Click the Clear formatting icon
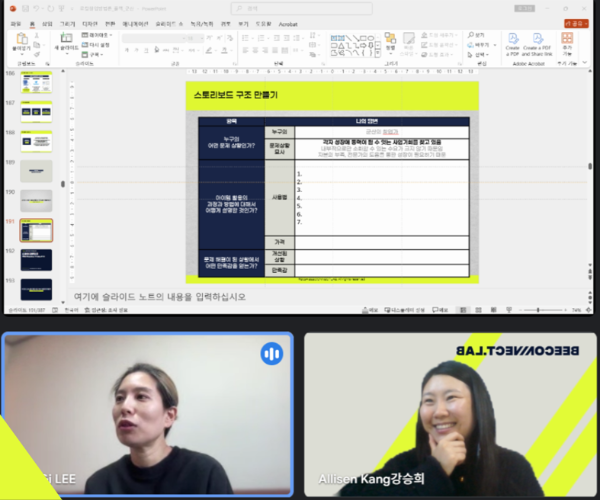 (x=230, y=38)
